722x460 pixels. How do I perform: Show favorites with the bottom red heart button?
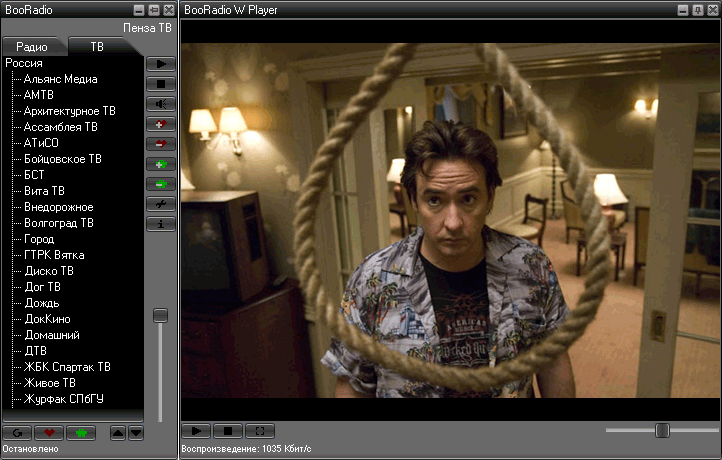click(x=49, y=433)
